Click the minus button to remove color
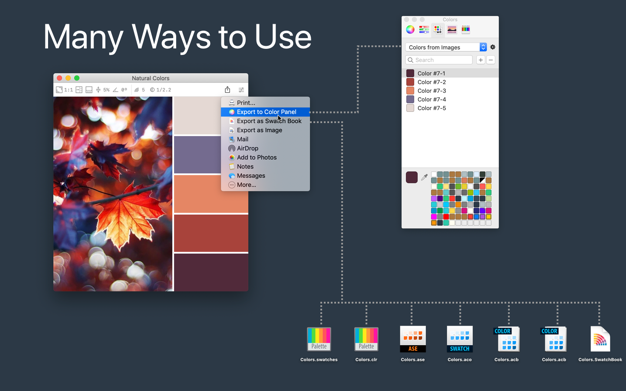 click(x=491, y=60)
